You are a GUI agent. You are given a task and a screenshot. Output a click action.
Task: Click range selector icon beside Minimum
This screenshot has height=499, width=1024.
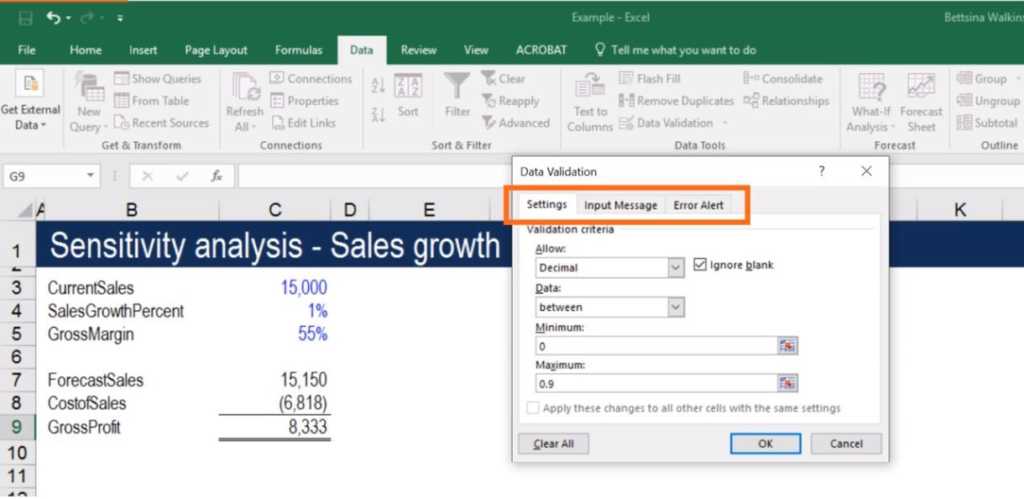tap(788, 346)
